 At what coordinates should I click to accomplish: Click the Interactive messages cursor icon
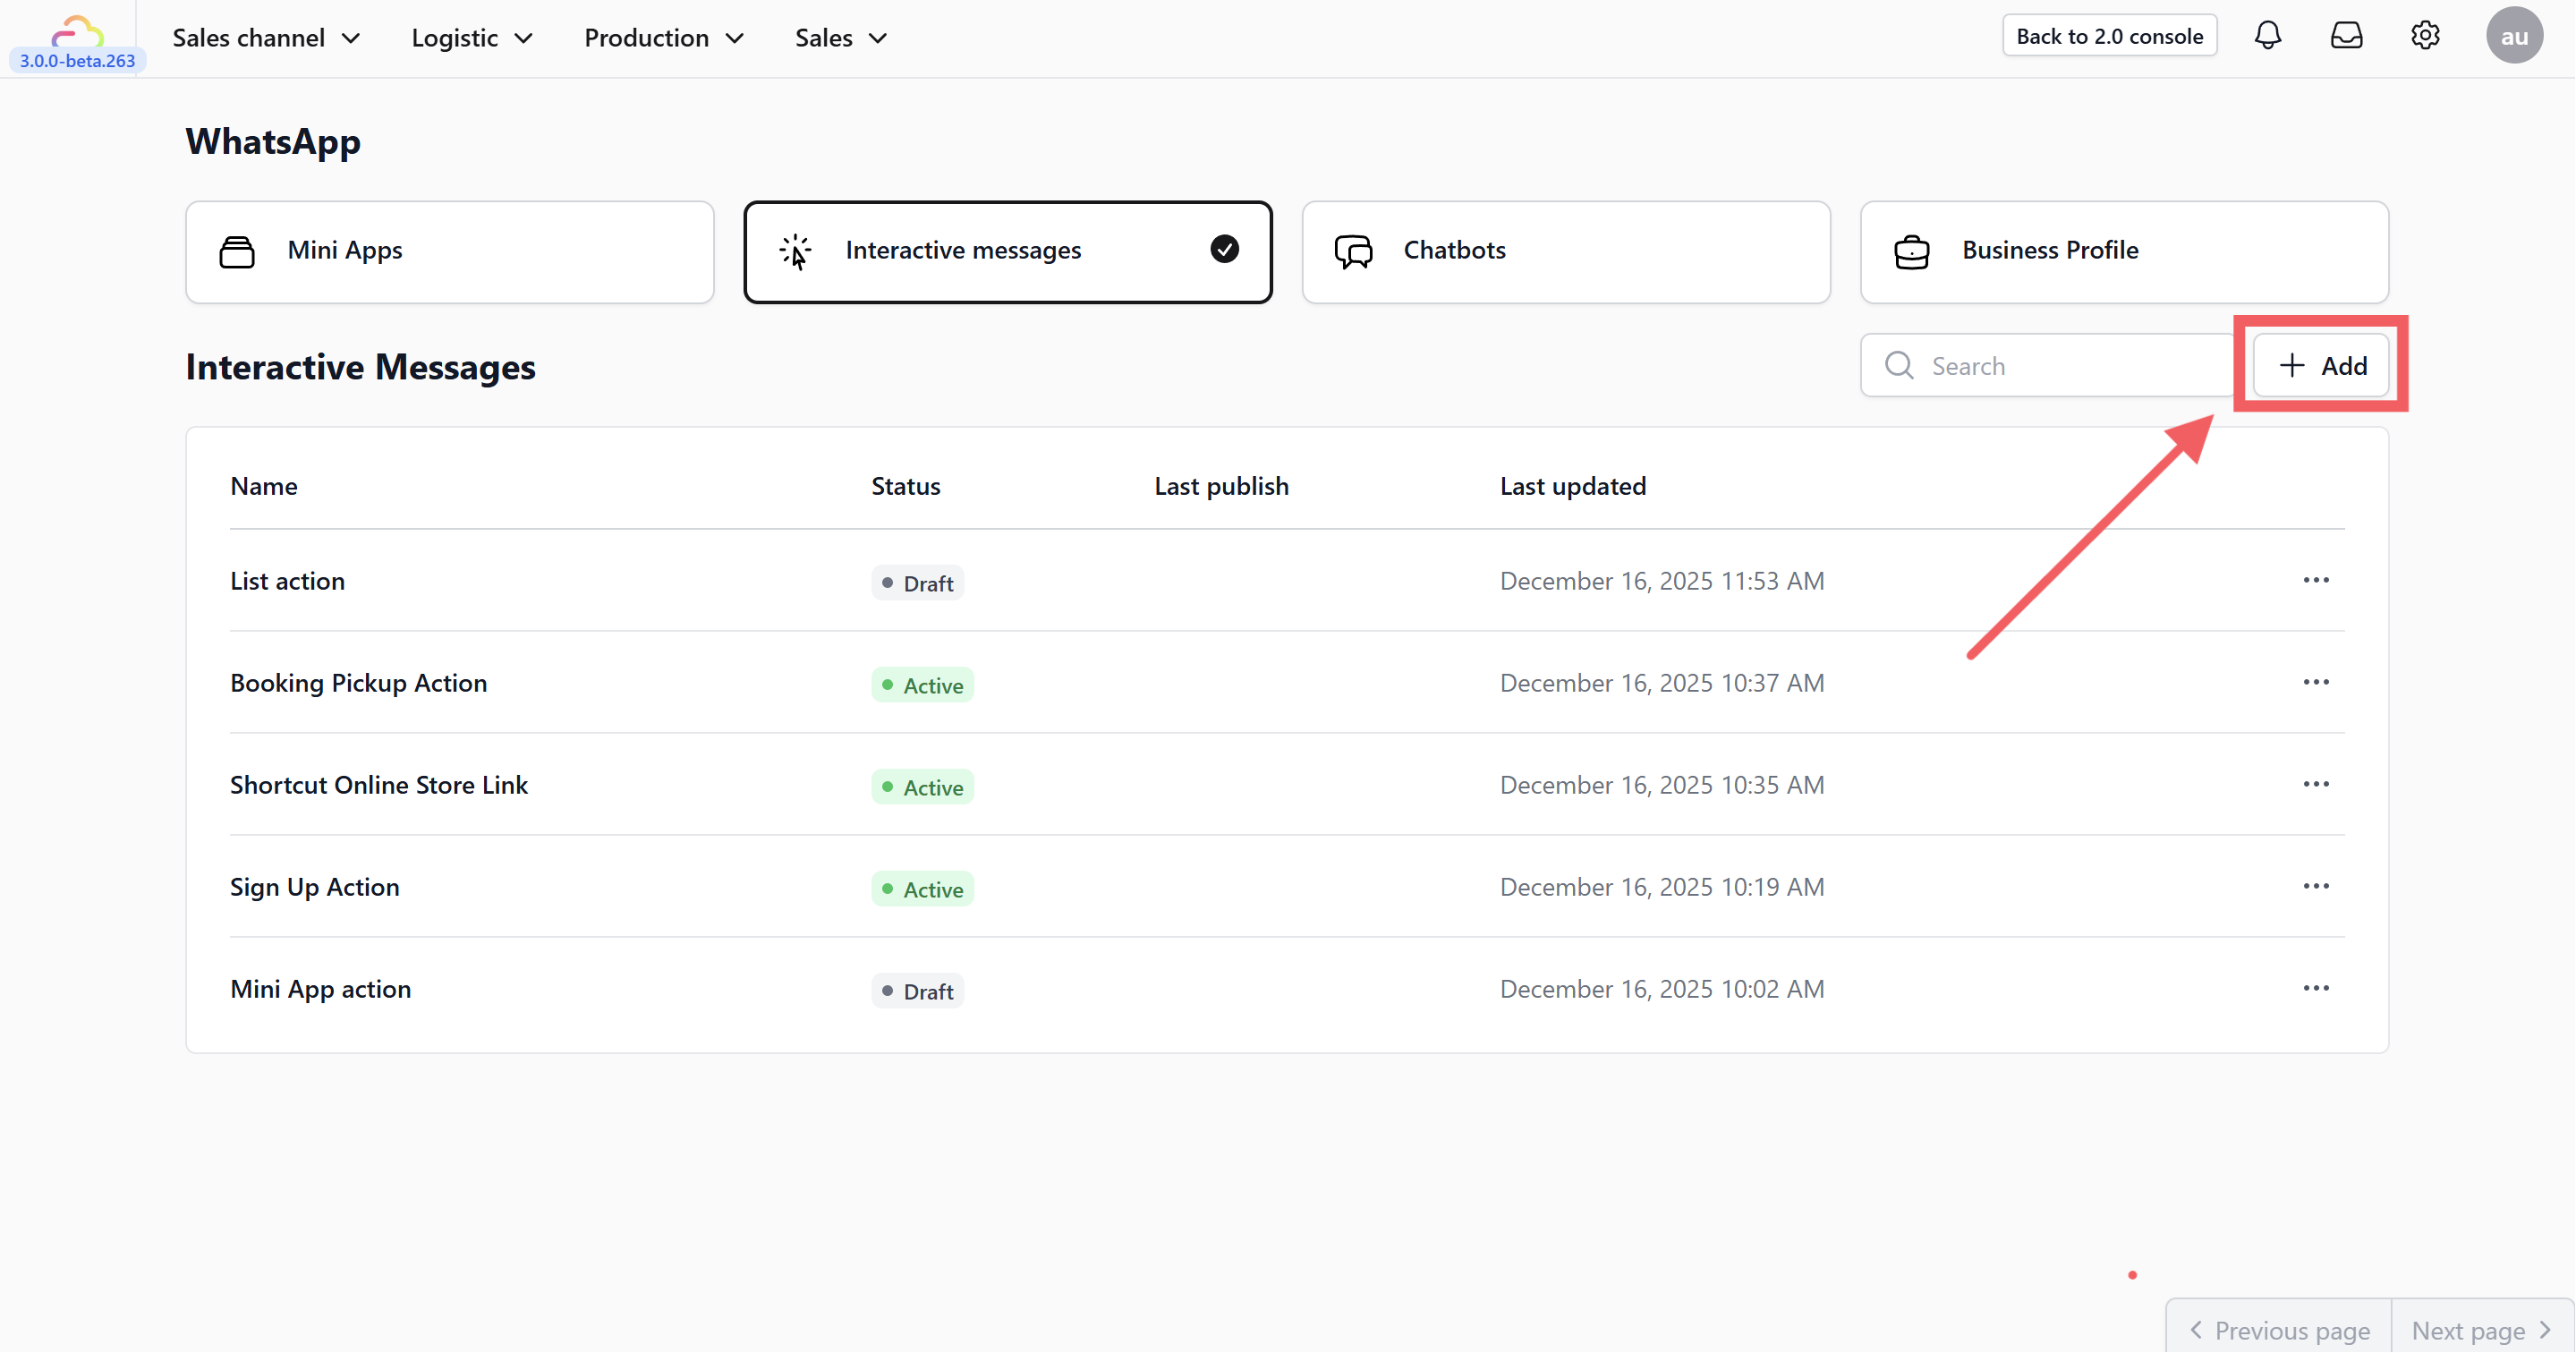(x=795, y=251)
